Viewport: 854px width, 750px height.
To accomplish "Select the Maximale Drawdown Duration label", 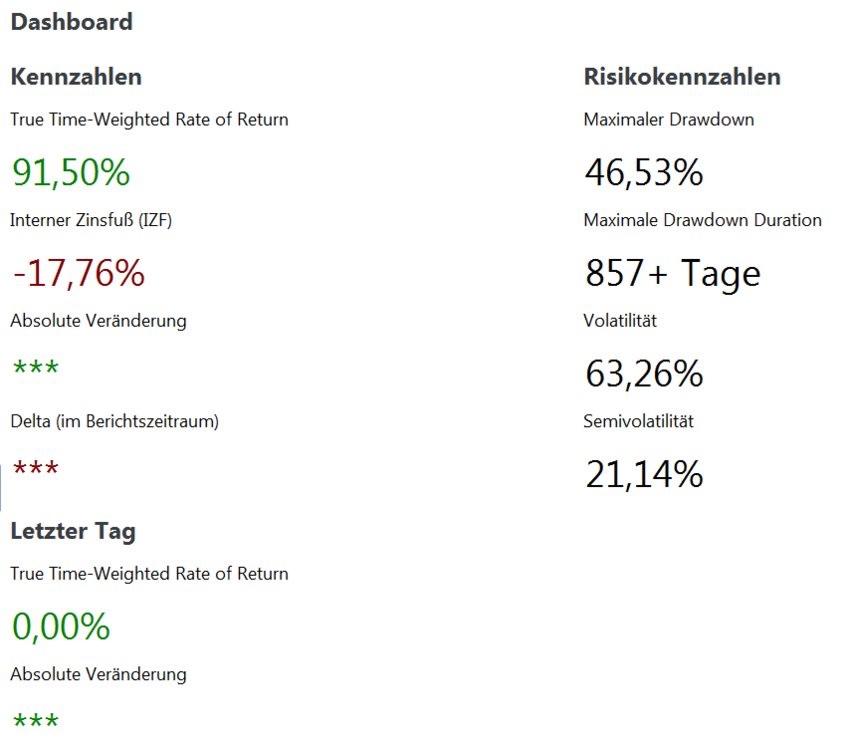I will click(702, 220).
